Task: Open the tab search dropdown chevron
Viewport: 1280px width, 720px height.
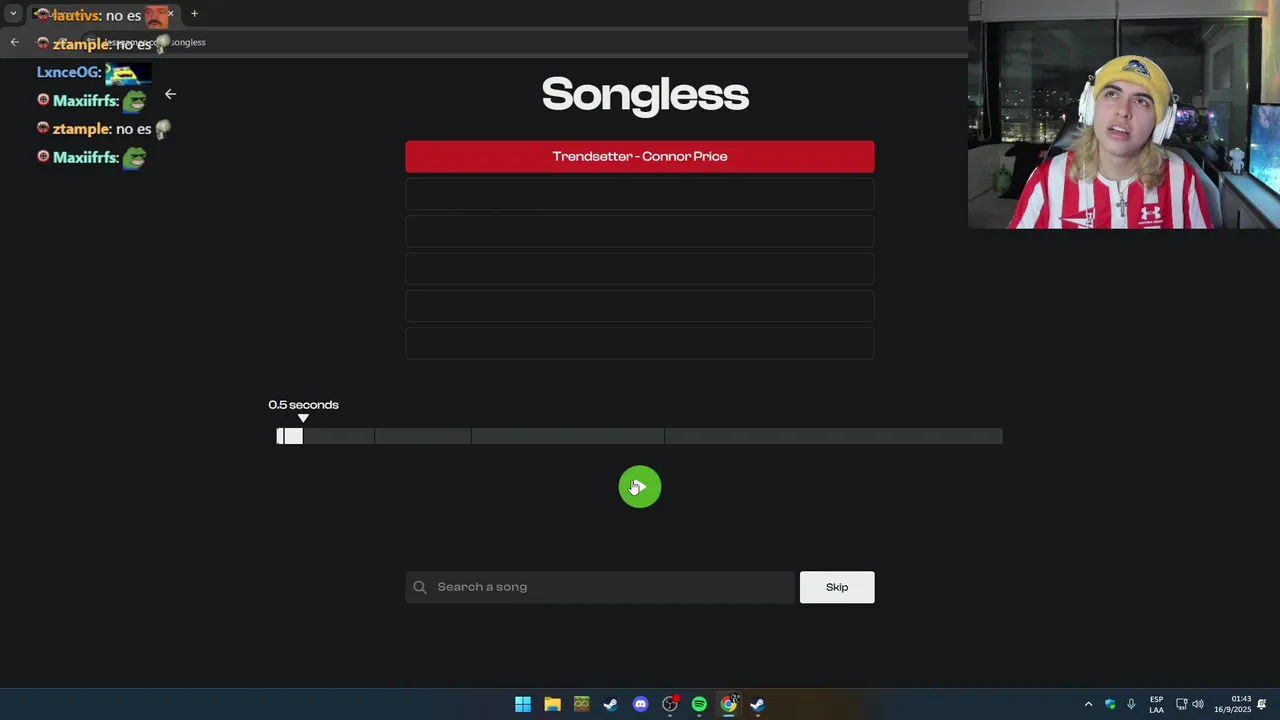Action: point(13,14)
